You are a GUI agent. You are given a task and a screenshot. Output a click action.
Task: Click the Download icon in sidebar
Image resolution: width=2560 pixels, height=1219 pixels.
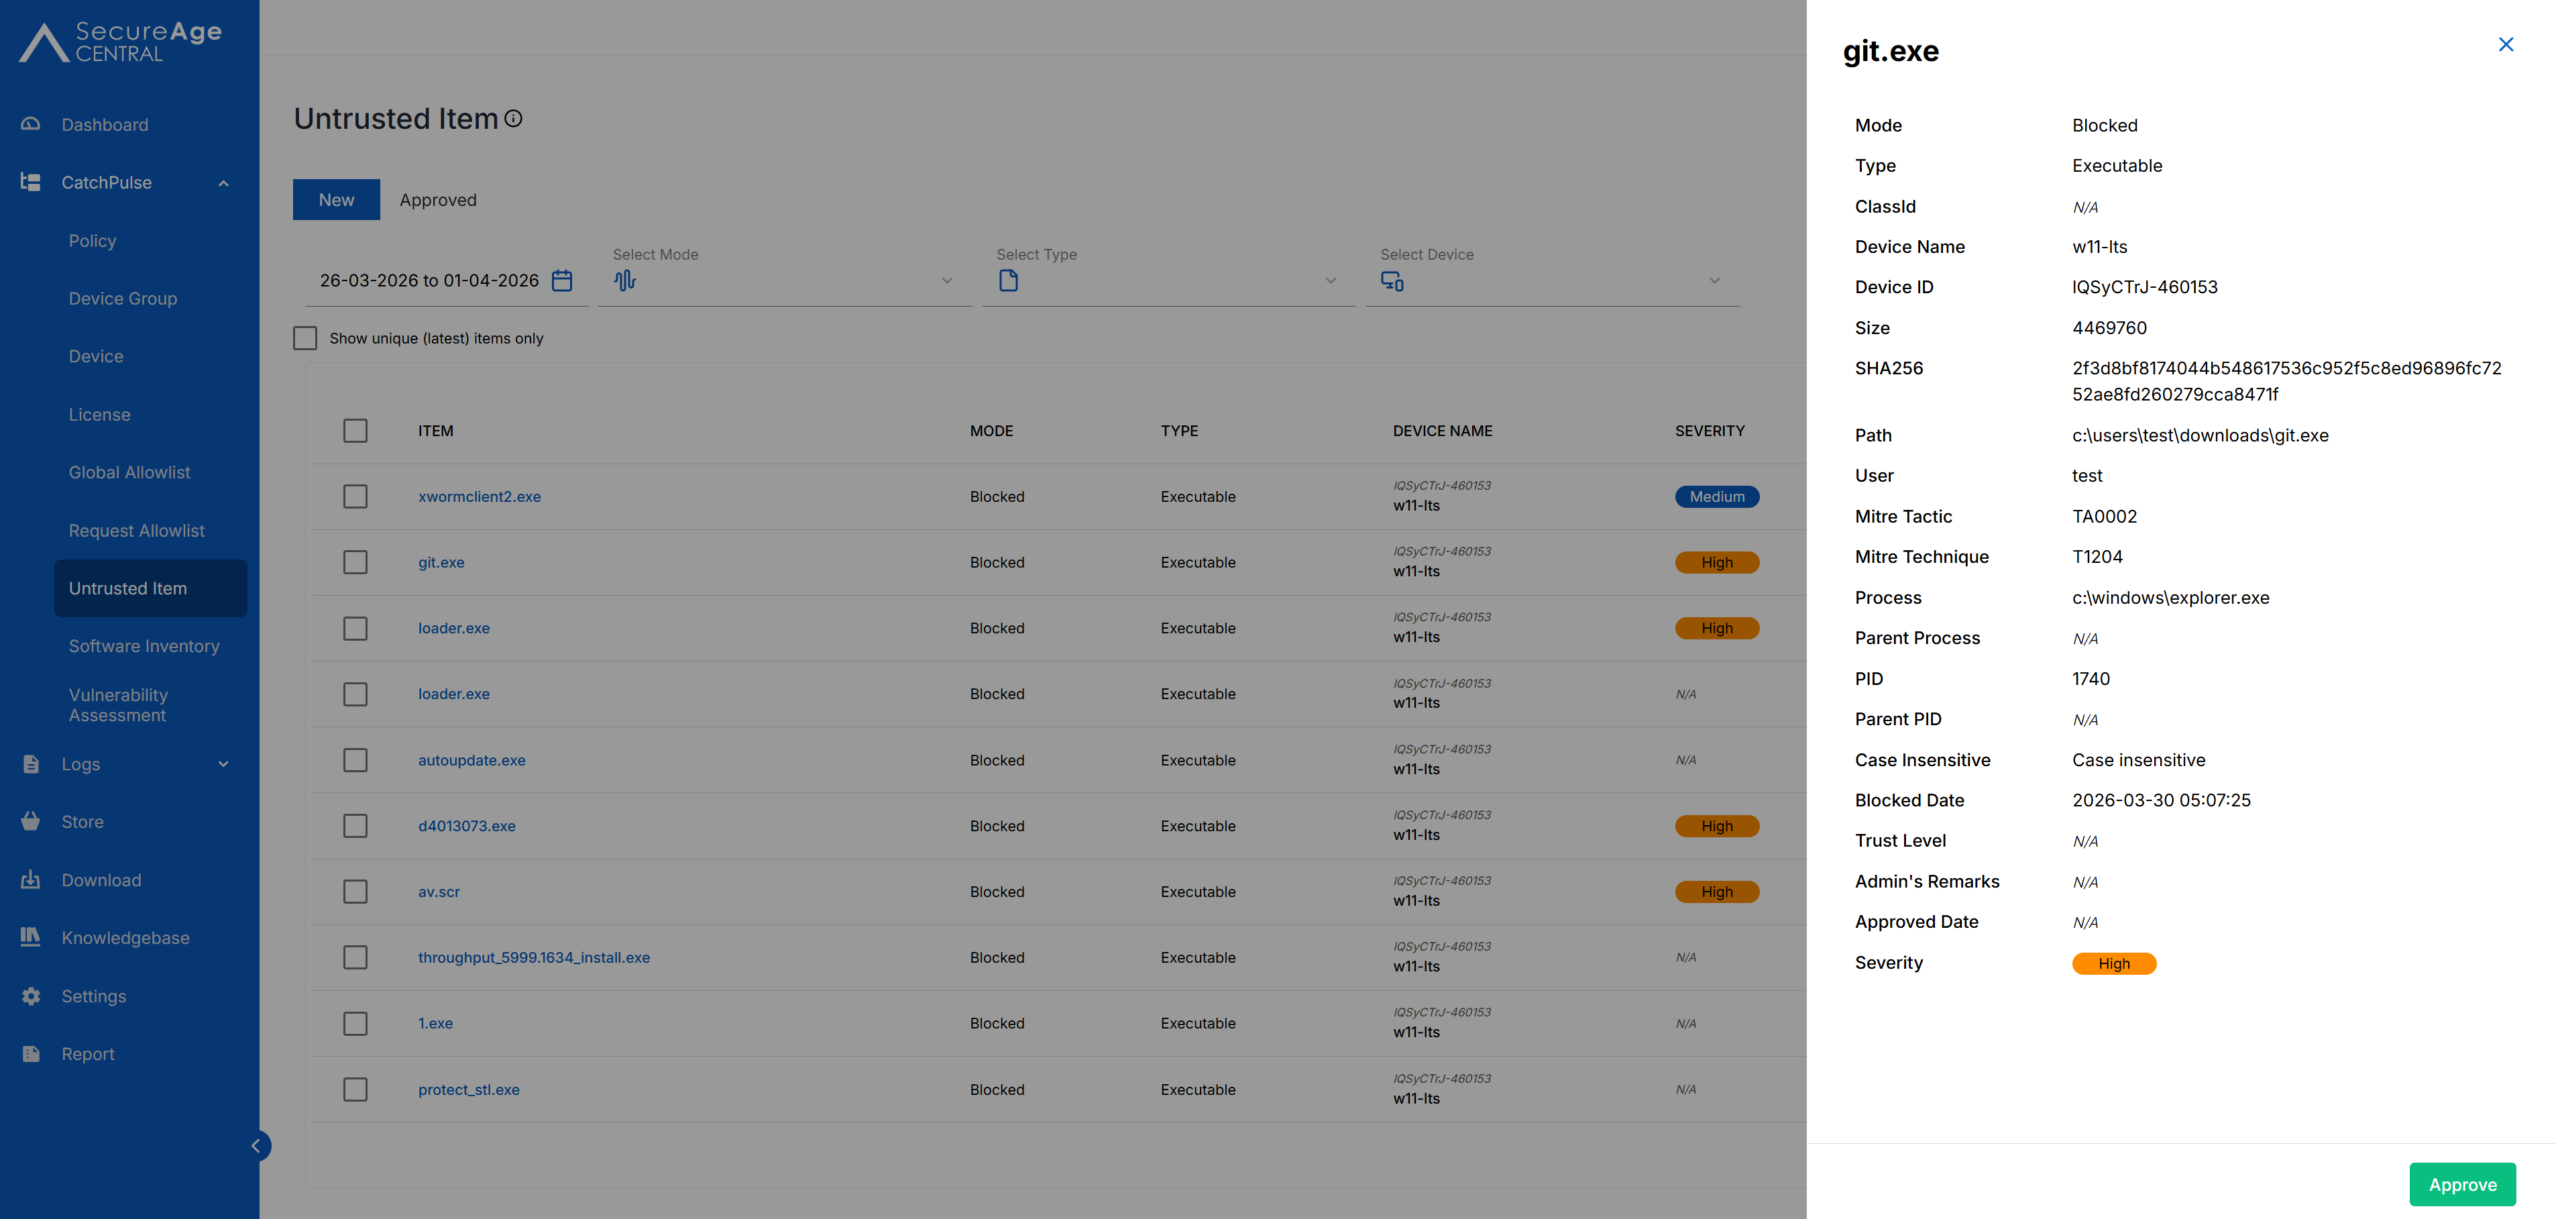click(x=31, y=880)
